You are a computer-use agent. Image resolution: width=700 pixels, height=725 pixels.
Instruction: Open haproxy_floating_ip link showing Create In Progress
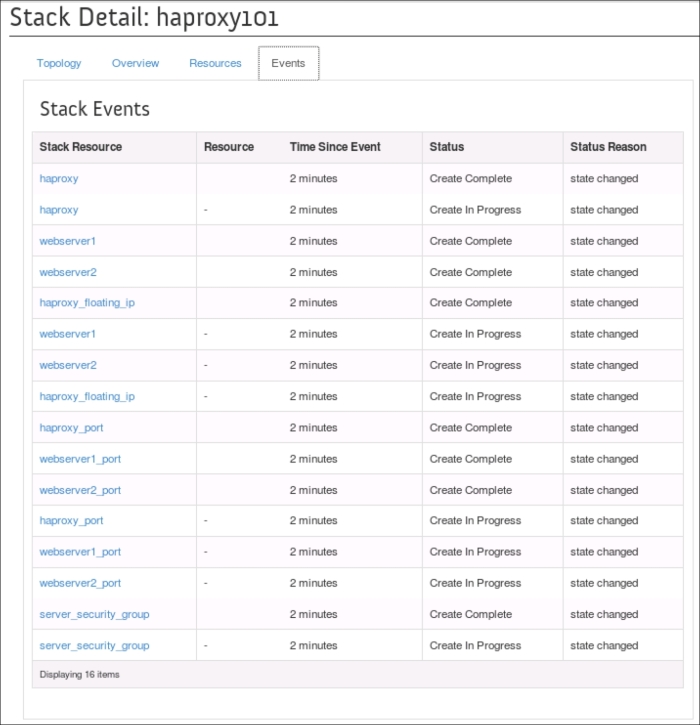(87, 397)
